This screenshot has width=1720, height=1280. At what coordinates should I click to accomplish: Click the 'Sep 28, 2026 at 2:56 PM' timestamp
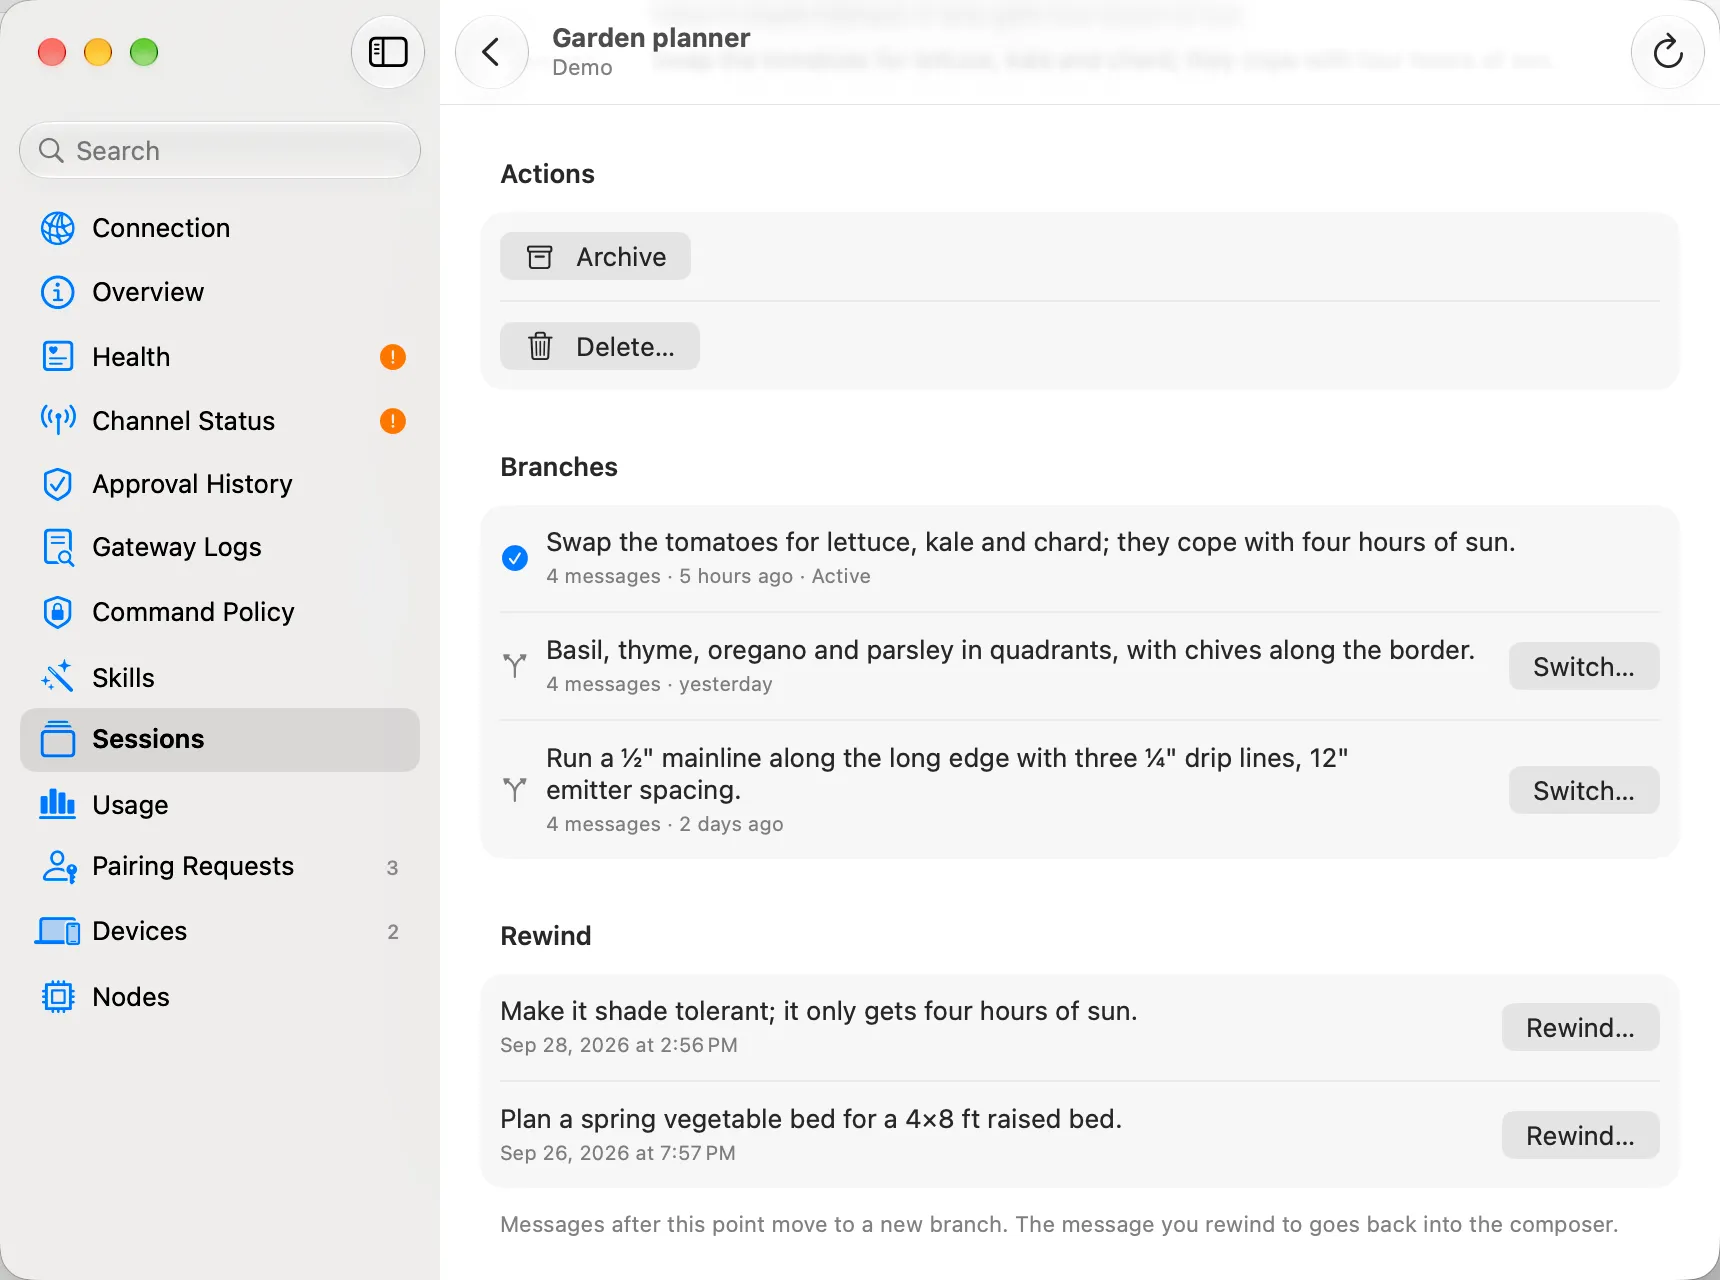tap(619, 1045)
